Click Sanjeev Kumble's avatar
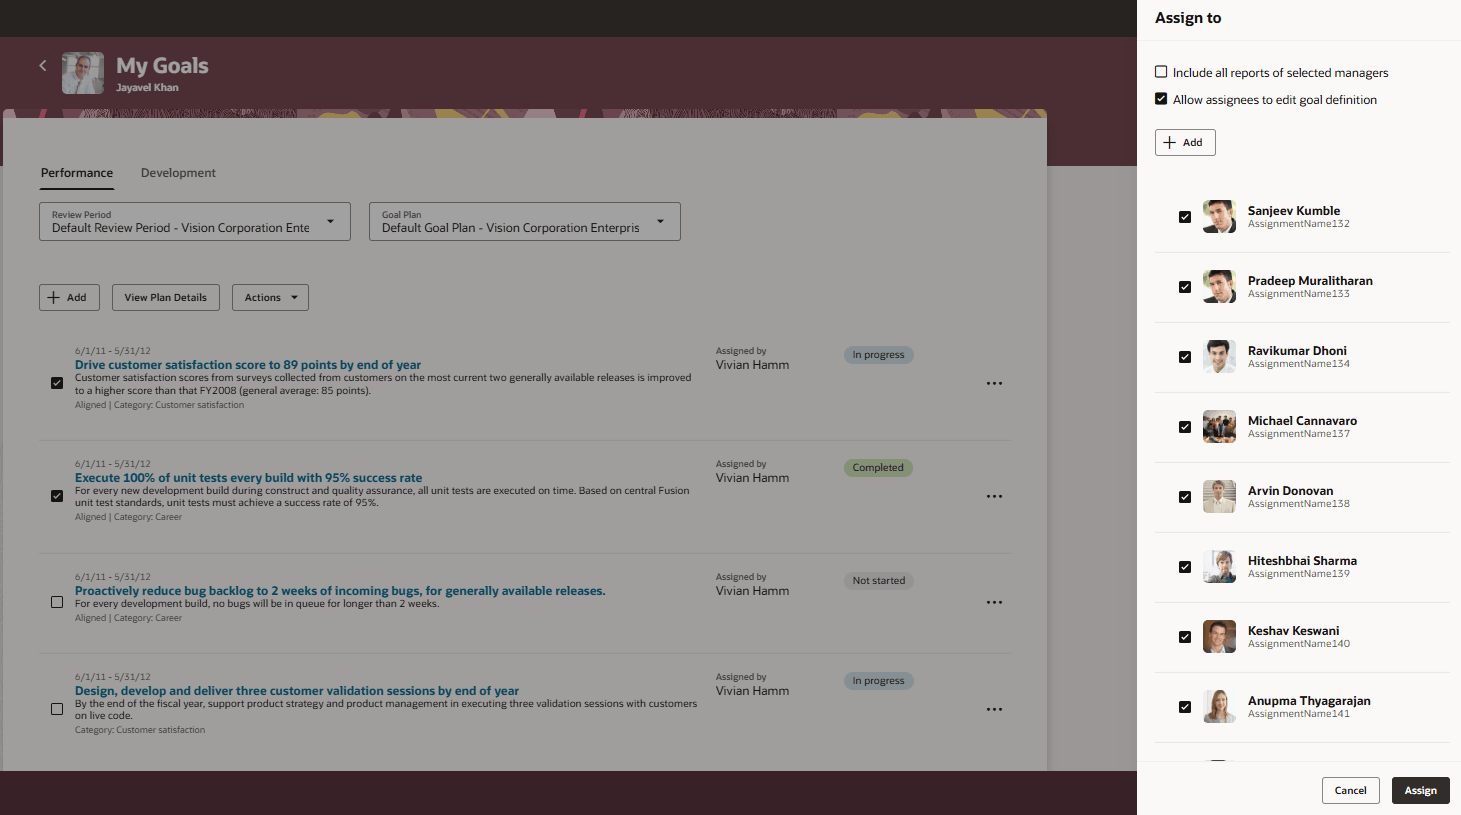 [1219, 217]
